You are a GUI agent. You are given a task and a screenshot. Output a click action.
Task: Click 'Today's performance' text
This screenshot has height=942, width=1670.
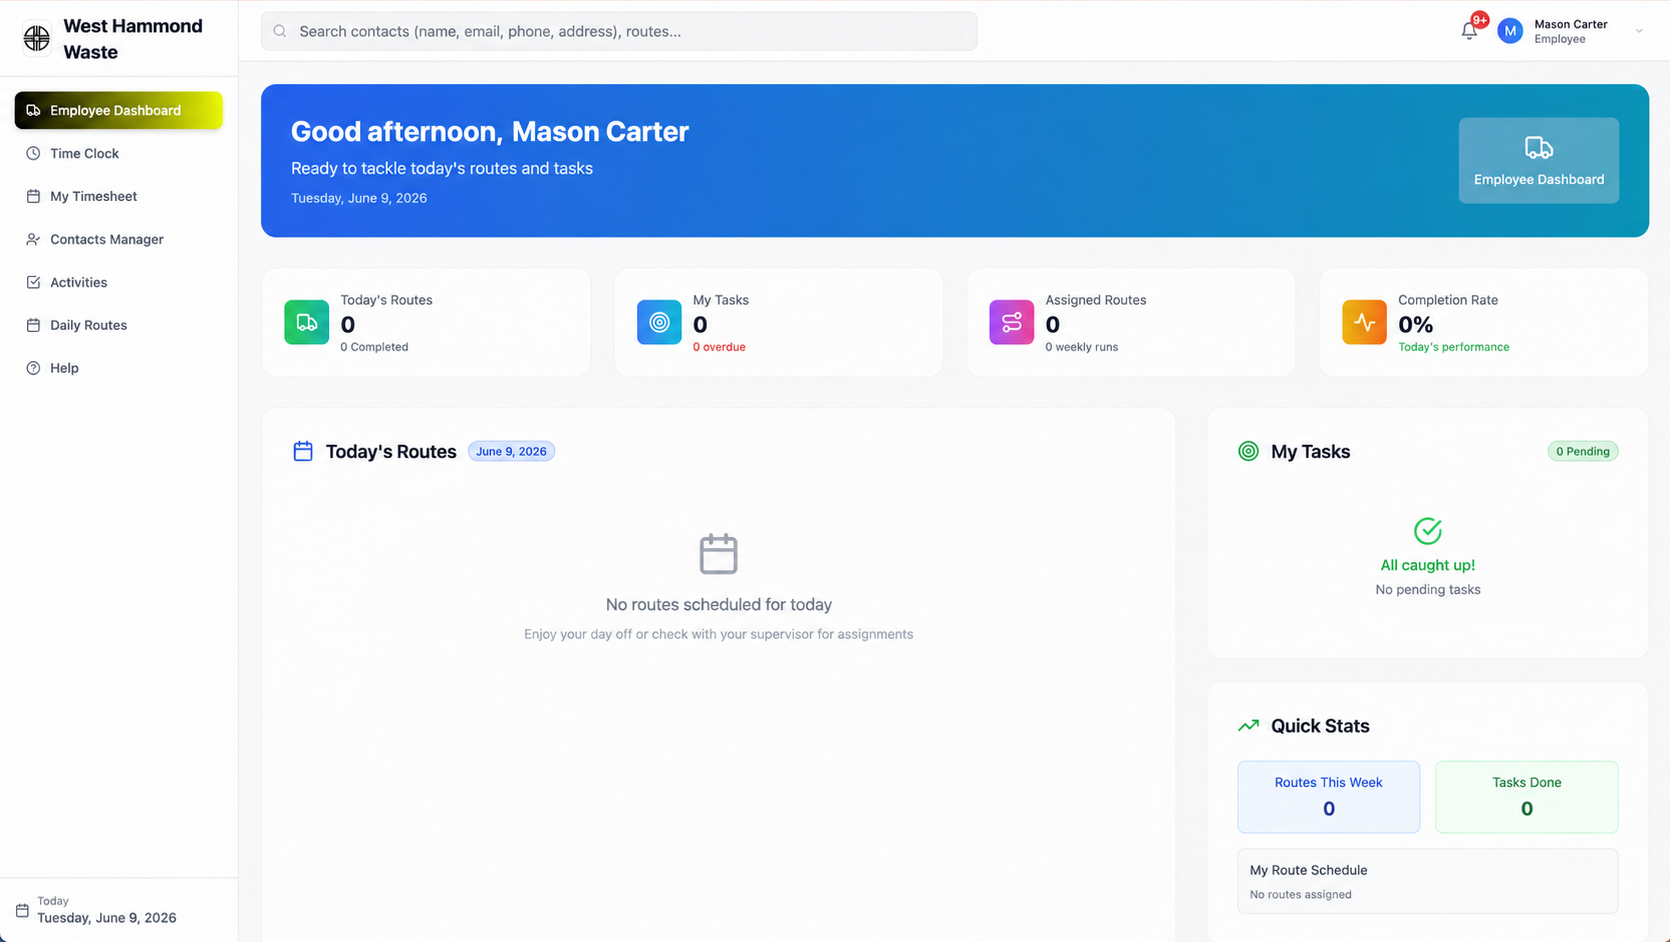click(1453, 347)
